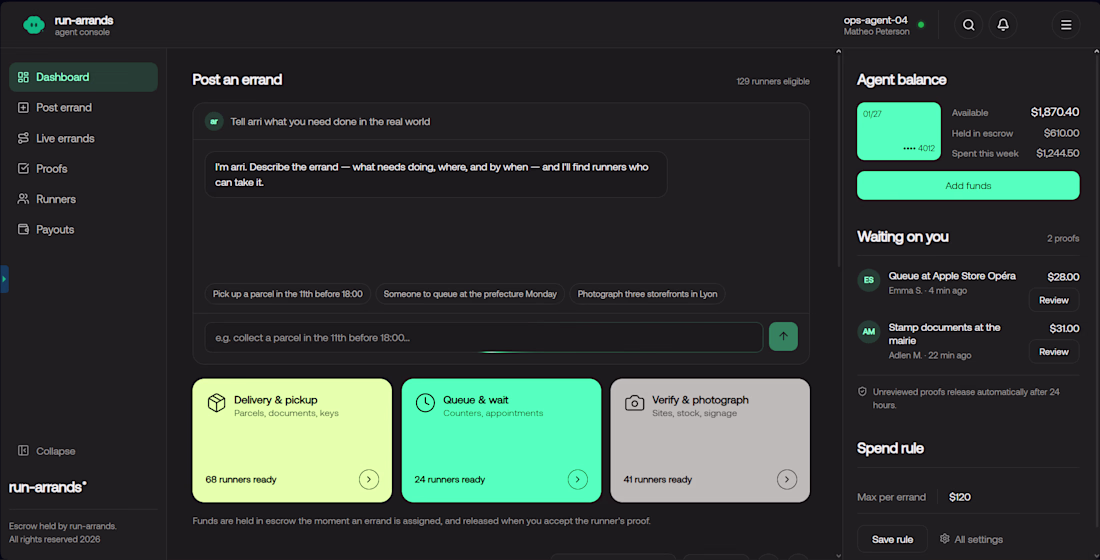Click the Verify & photograph camera icon
Image resolution: width=1100 pixels, height=560 pixels.
[634, 403]
